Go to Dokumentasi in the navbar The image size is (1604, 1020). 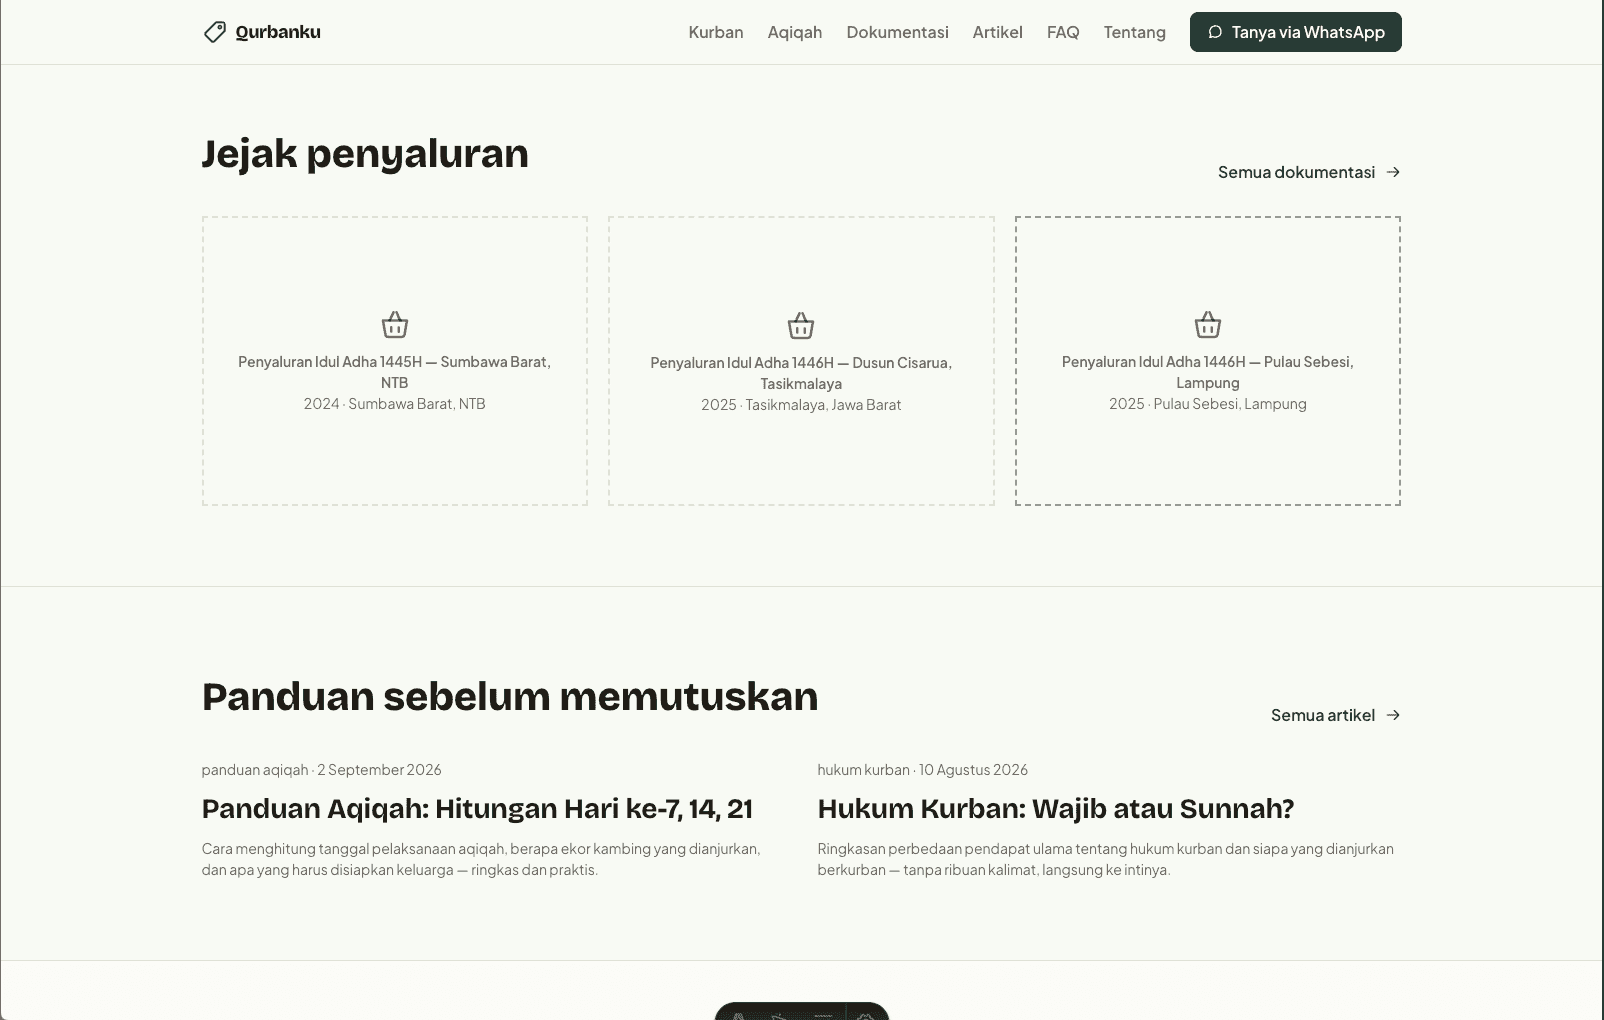(x=897, y=32)
